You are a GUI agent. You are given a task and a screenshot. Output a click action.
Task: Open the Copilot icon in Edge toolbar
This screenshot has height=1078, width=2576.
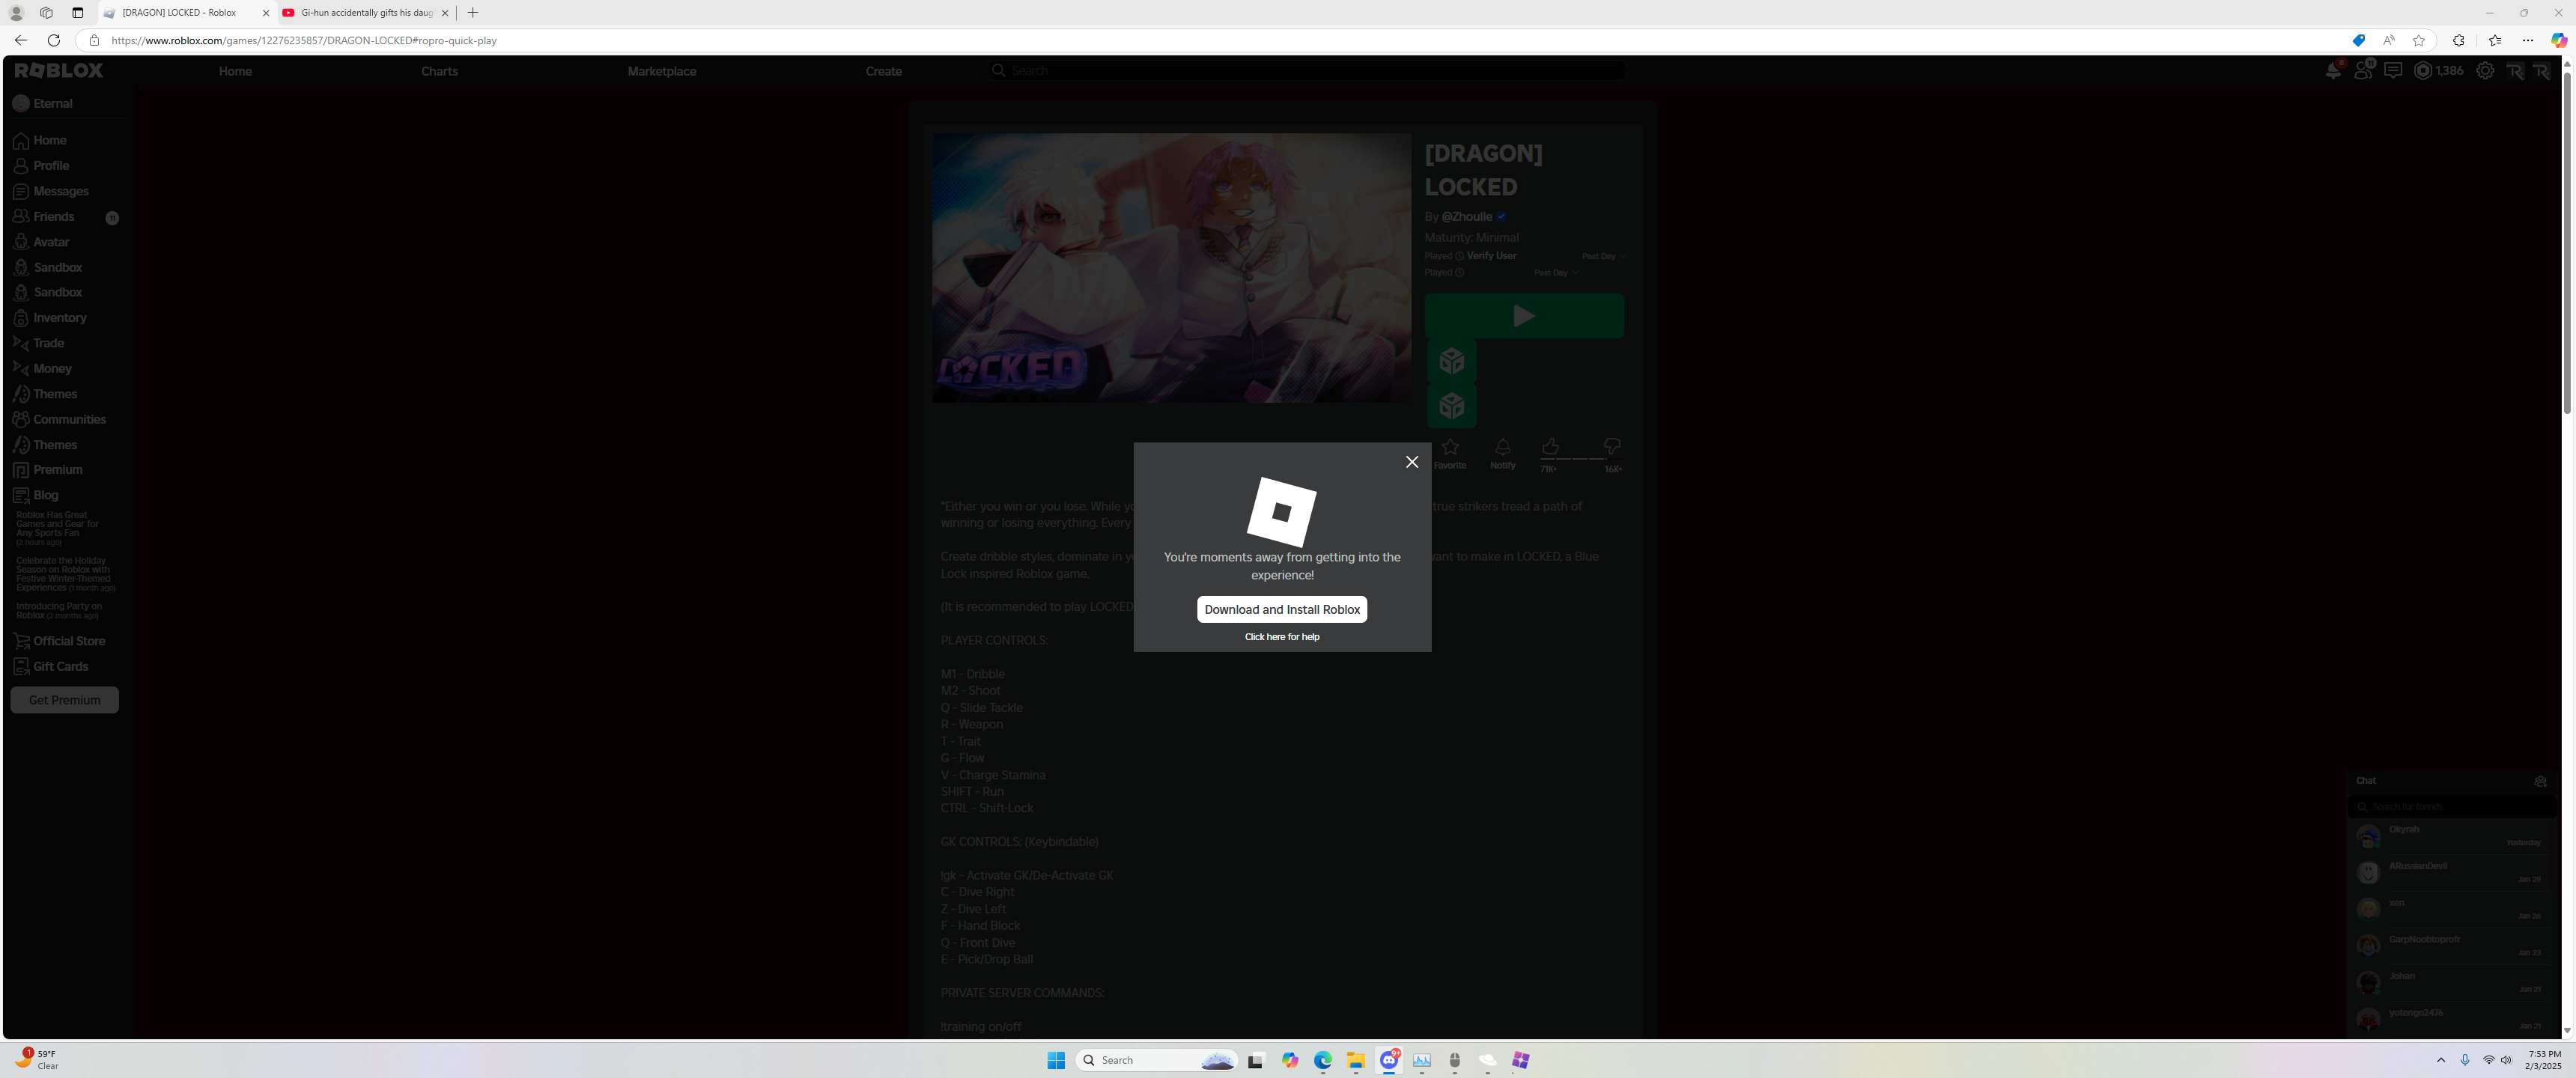coord(2558,40)
